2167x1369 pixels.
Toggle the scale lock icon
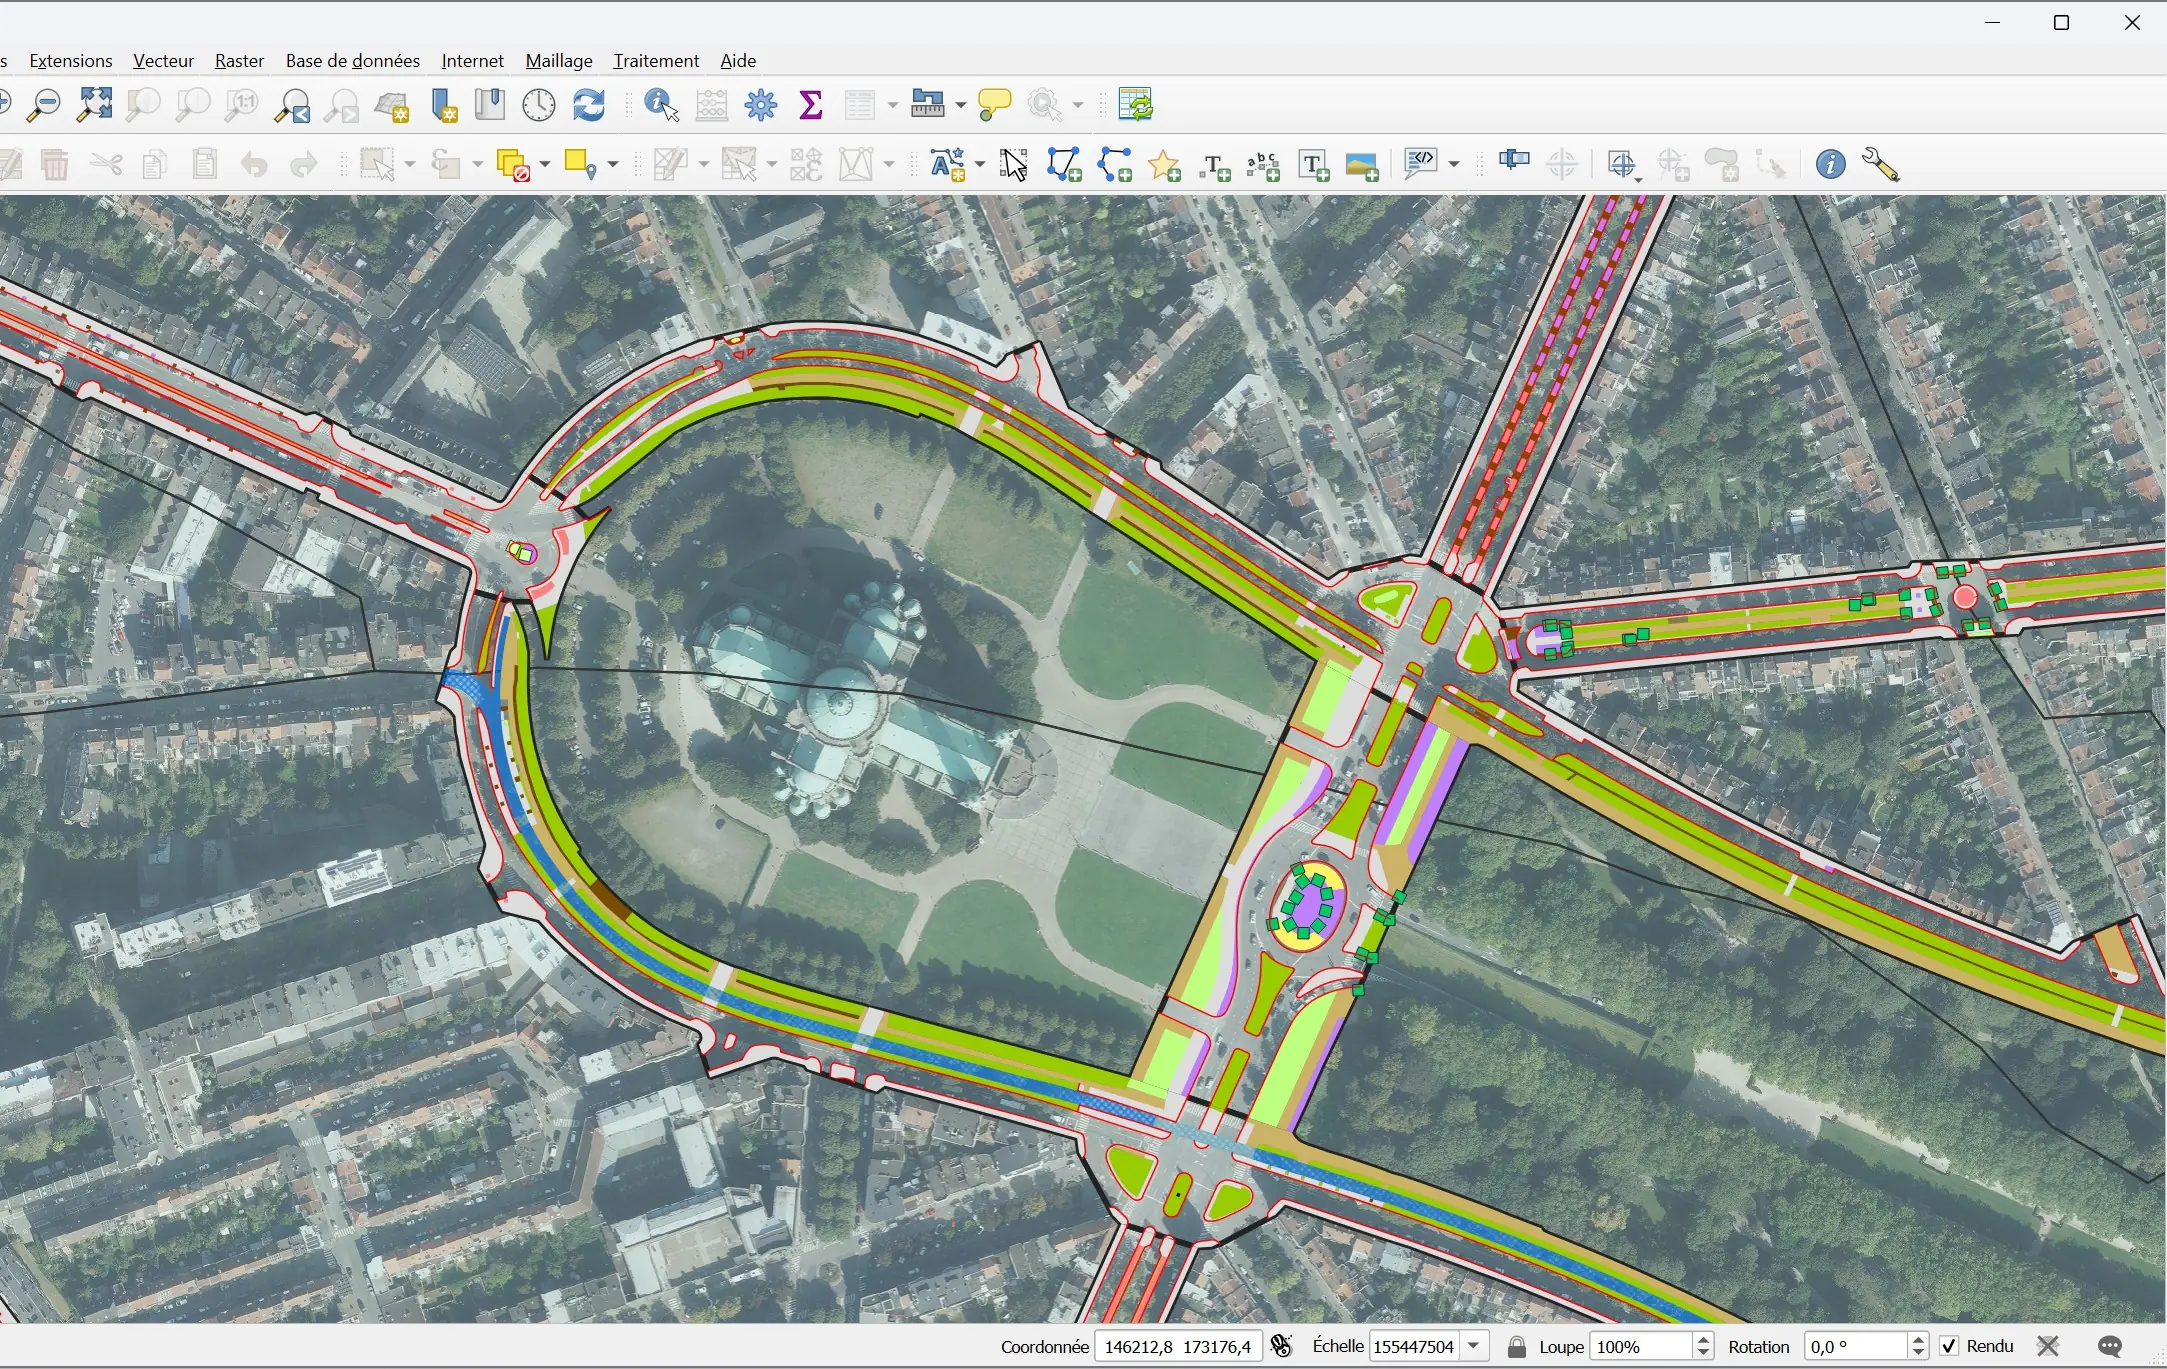point(1517,1346)
